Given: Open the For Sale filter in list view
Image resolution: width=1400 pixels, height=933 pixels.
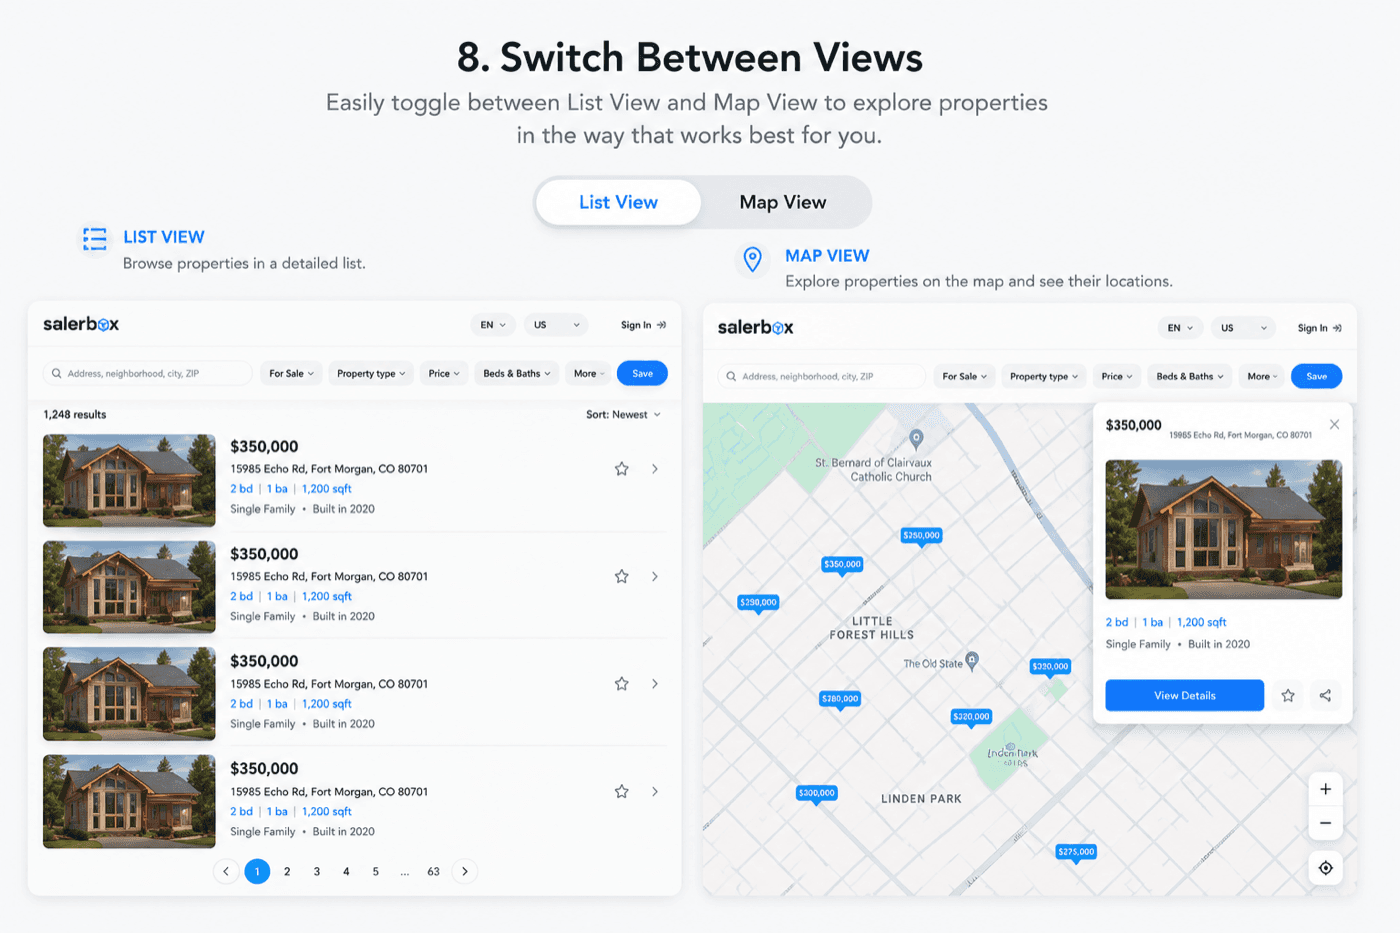Looking at the screenshot, I should coord(291,373).
